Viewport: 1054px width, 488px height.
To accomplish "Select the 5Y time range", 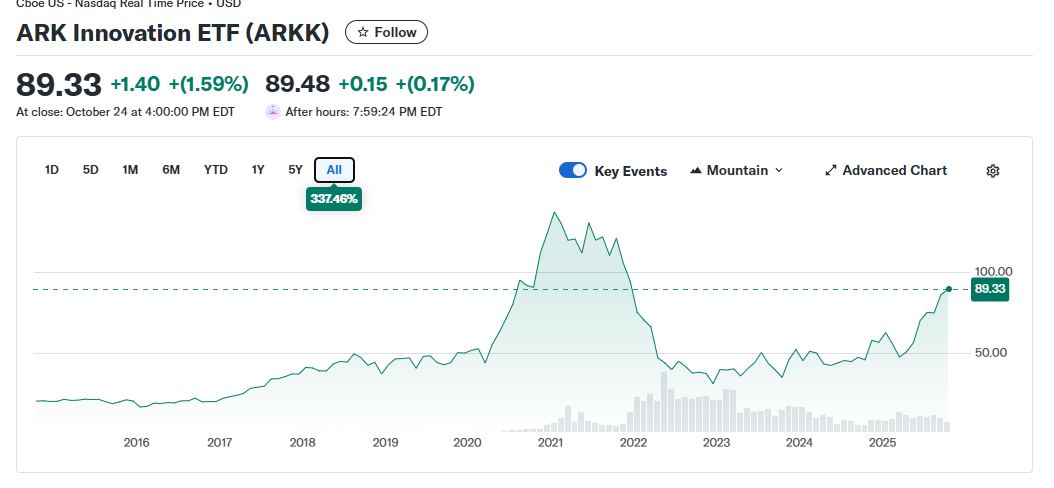I will (295, 170).
